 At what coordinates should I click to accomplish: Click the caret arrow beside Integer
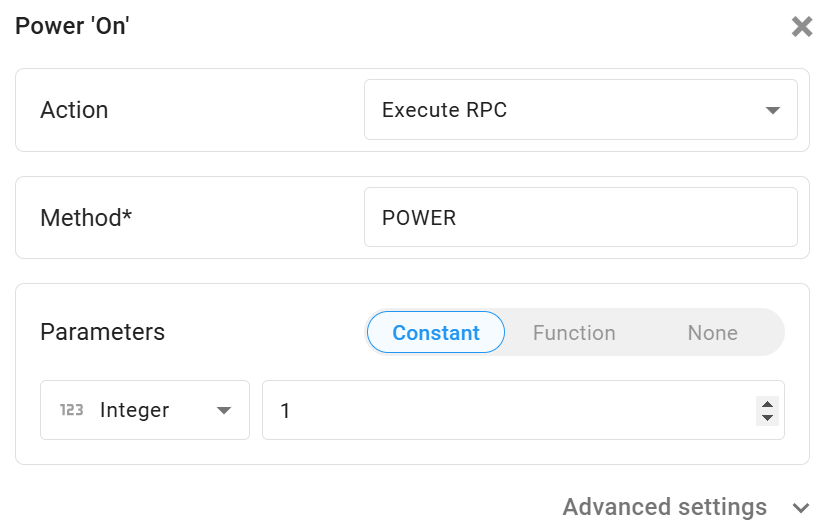[224, 410]
